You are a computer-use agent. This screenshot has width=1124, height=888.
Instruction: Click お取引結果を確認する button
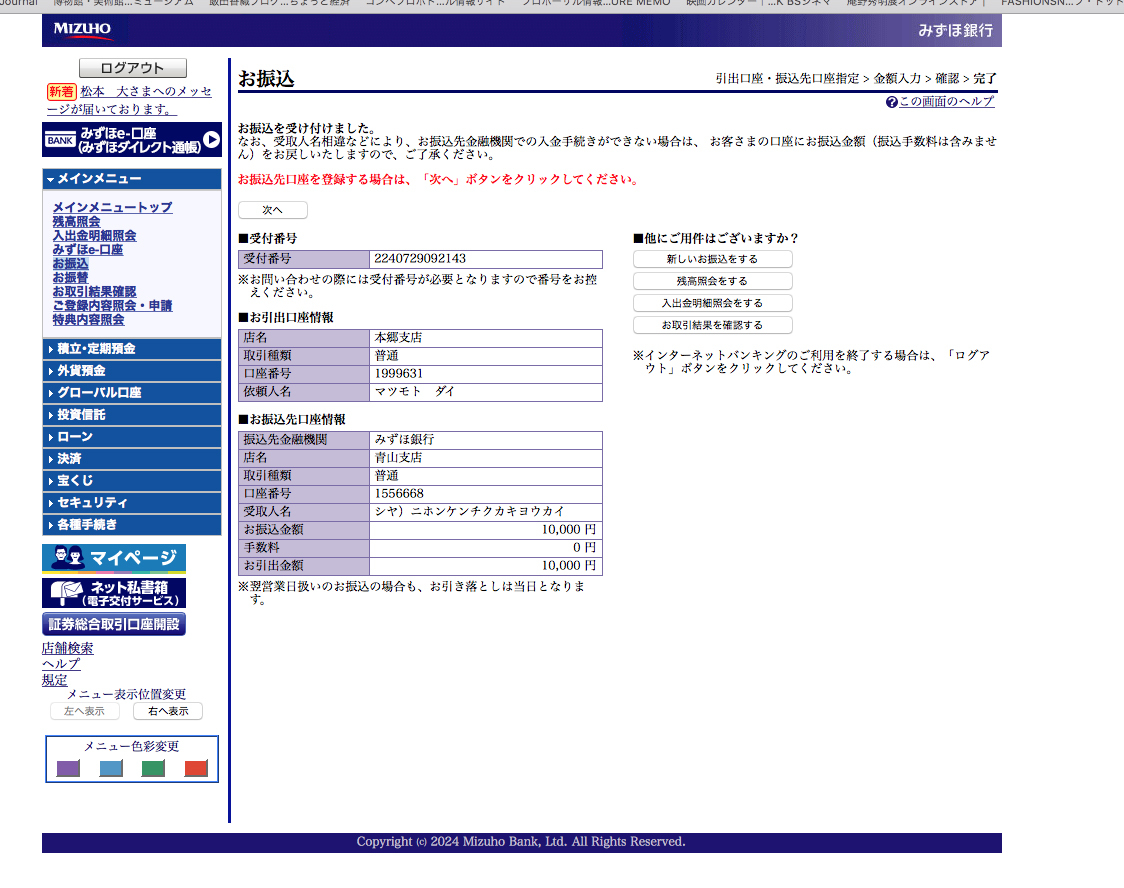[713, 325]
